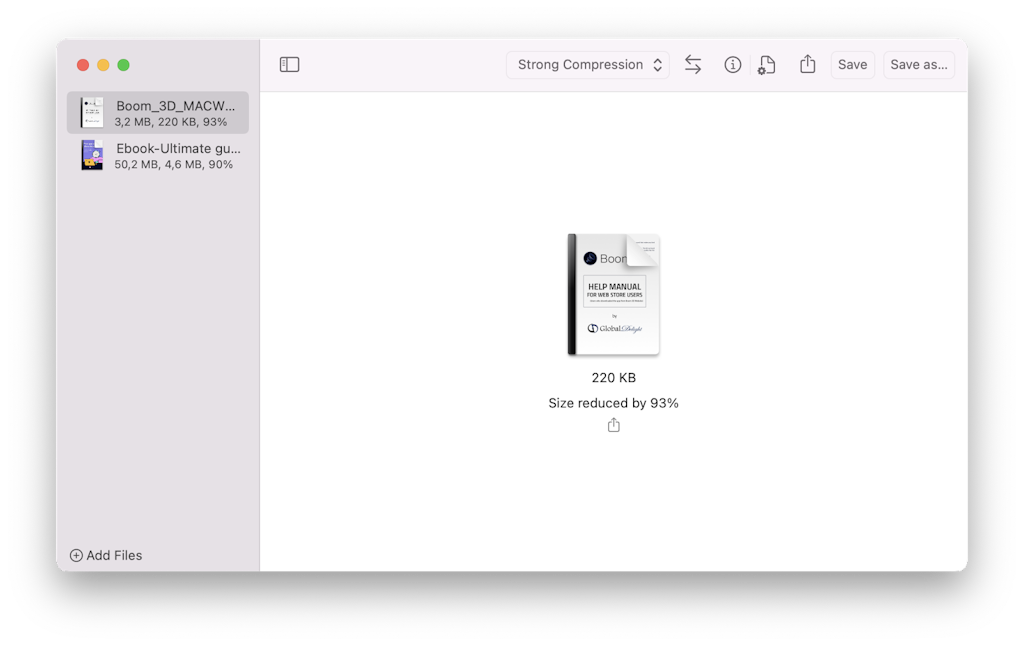This screenshot has height=646, width=1024.
Task: Click the 220 KB size label
Action: (613, 377)
